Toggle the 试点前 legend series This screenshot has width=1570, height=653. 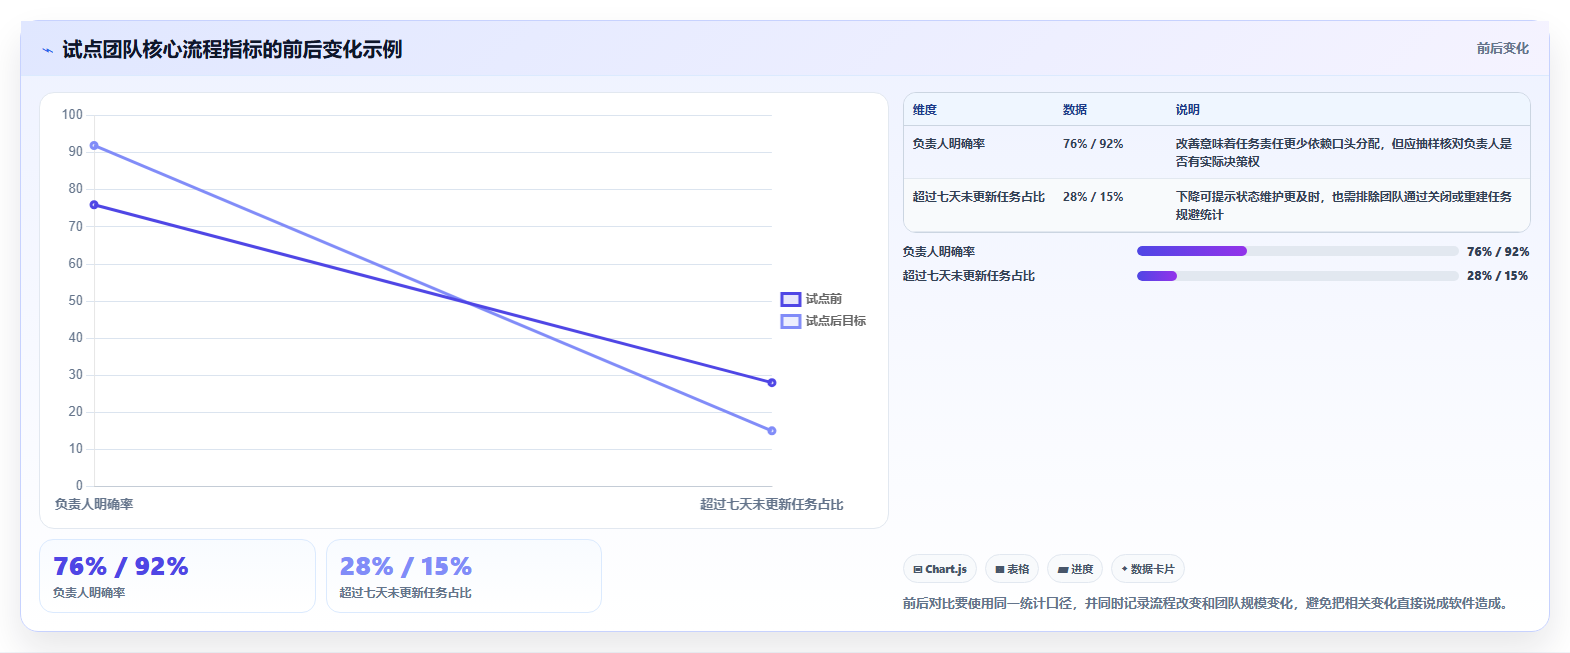pos(811,299)
